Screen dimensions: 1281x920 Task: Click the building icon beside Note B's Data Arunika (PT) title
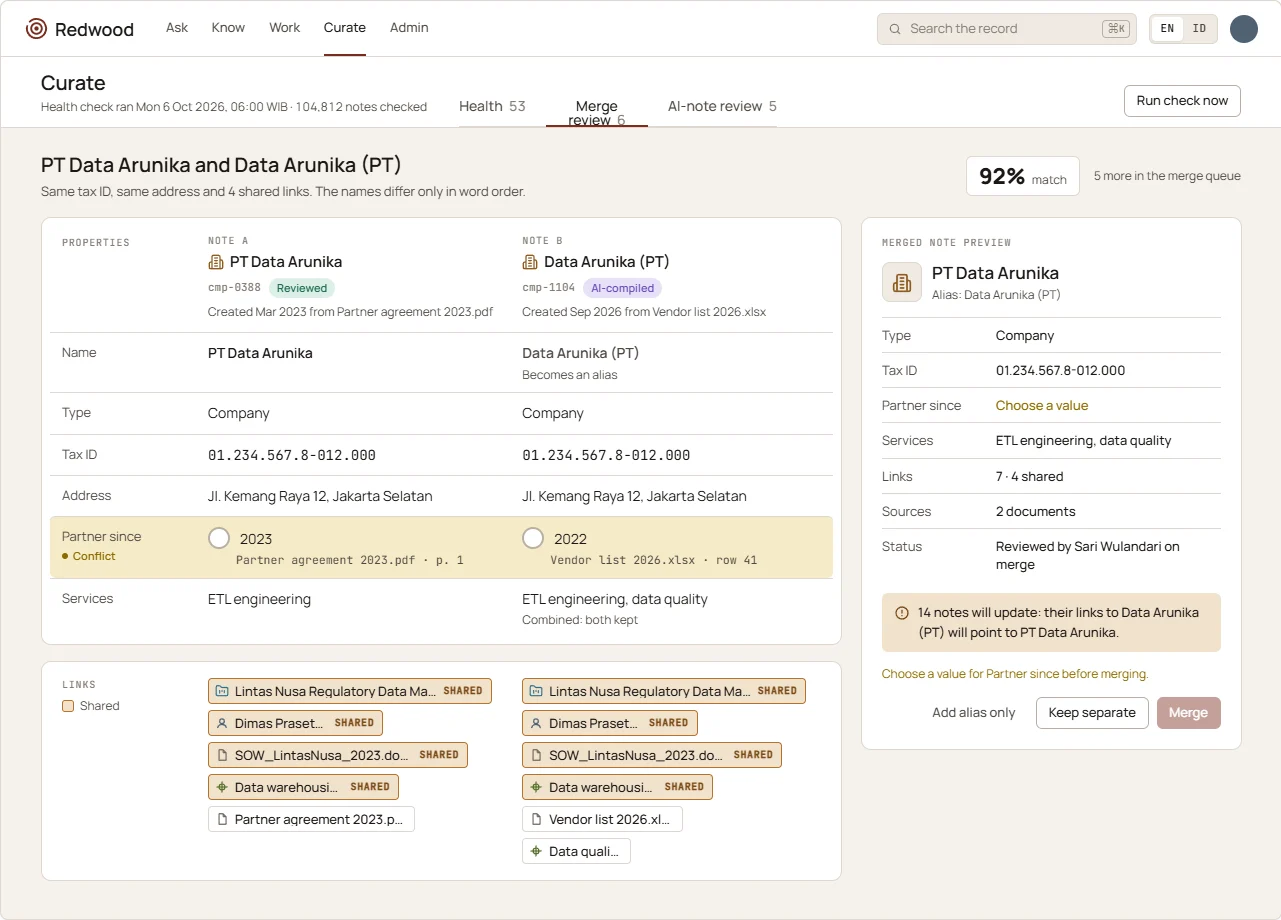pyautogui.click(x=530, y=262)
